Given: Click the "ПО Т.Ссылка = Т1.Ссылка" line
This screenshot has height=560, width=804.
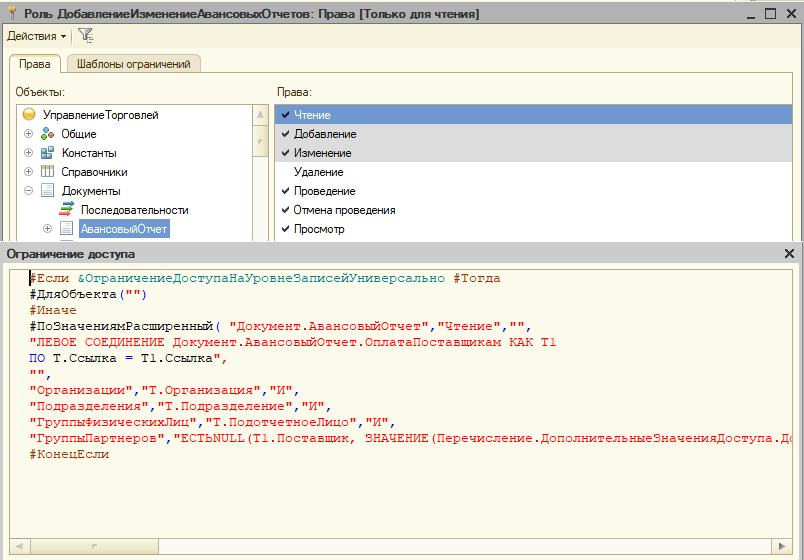Looking at the screenshot, I should [128, 358].
